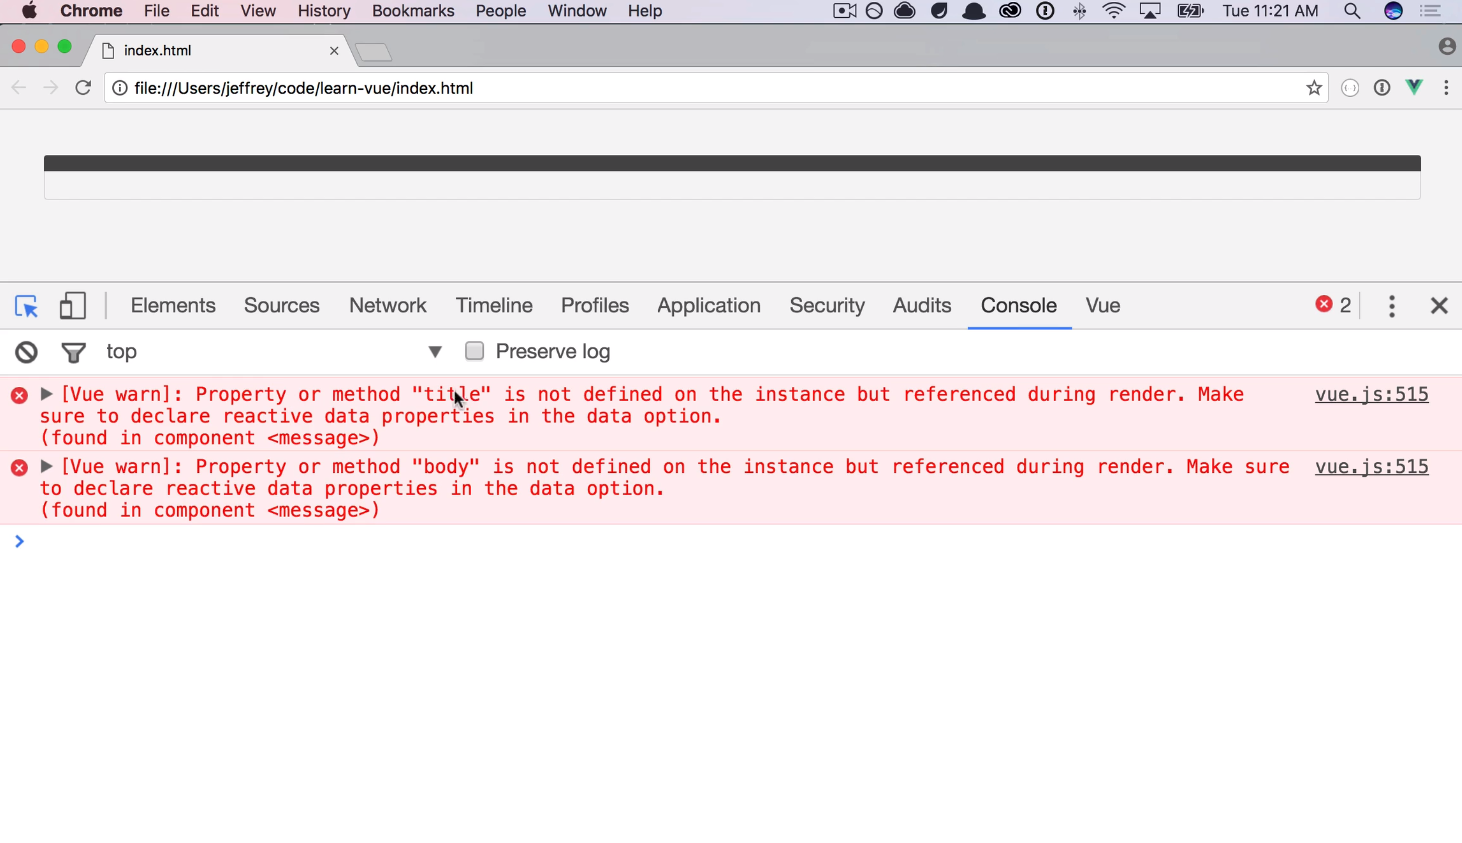Open the Bluetooth status menu
This screenshot has width=1462, height=843.
point(1079,11)
